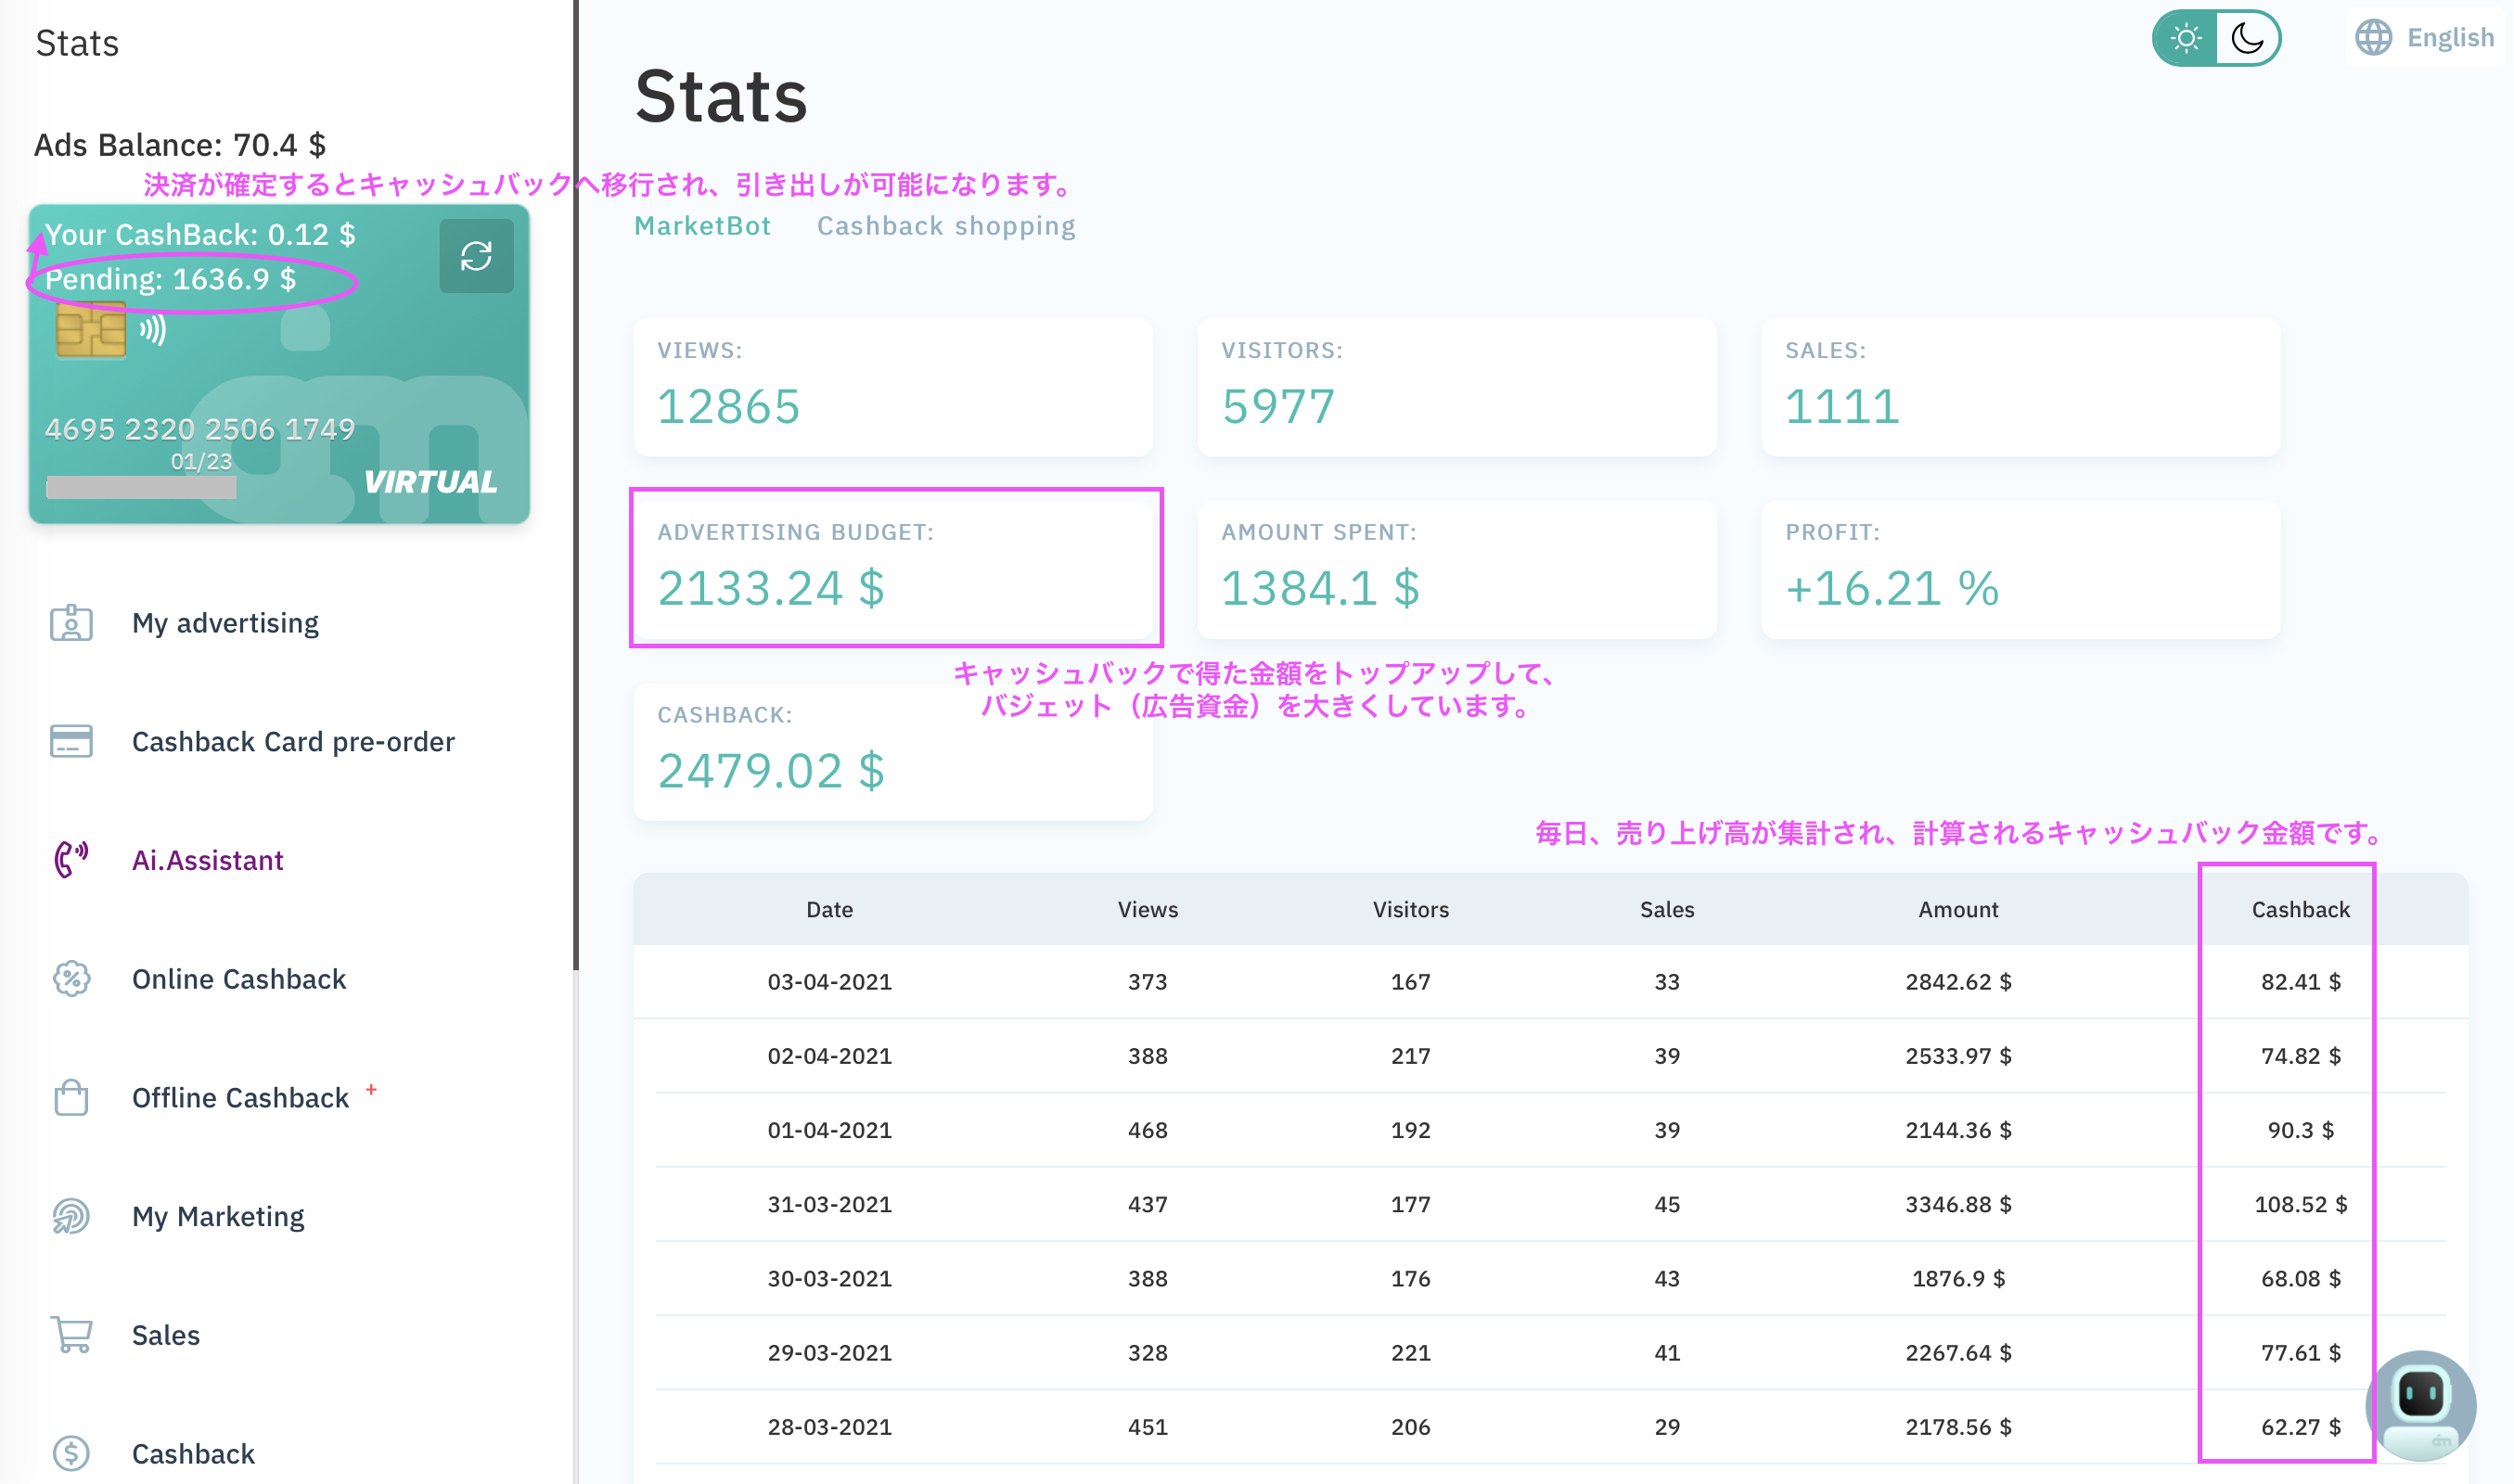Click the My advertising sidebar icon
This screenshot has height=1484, width=2514.
pos(71,623)
